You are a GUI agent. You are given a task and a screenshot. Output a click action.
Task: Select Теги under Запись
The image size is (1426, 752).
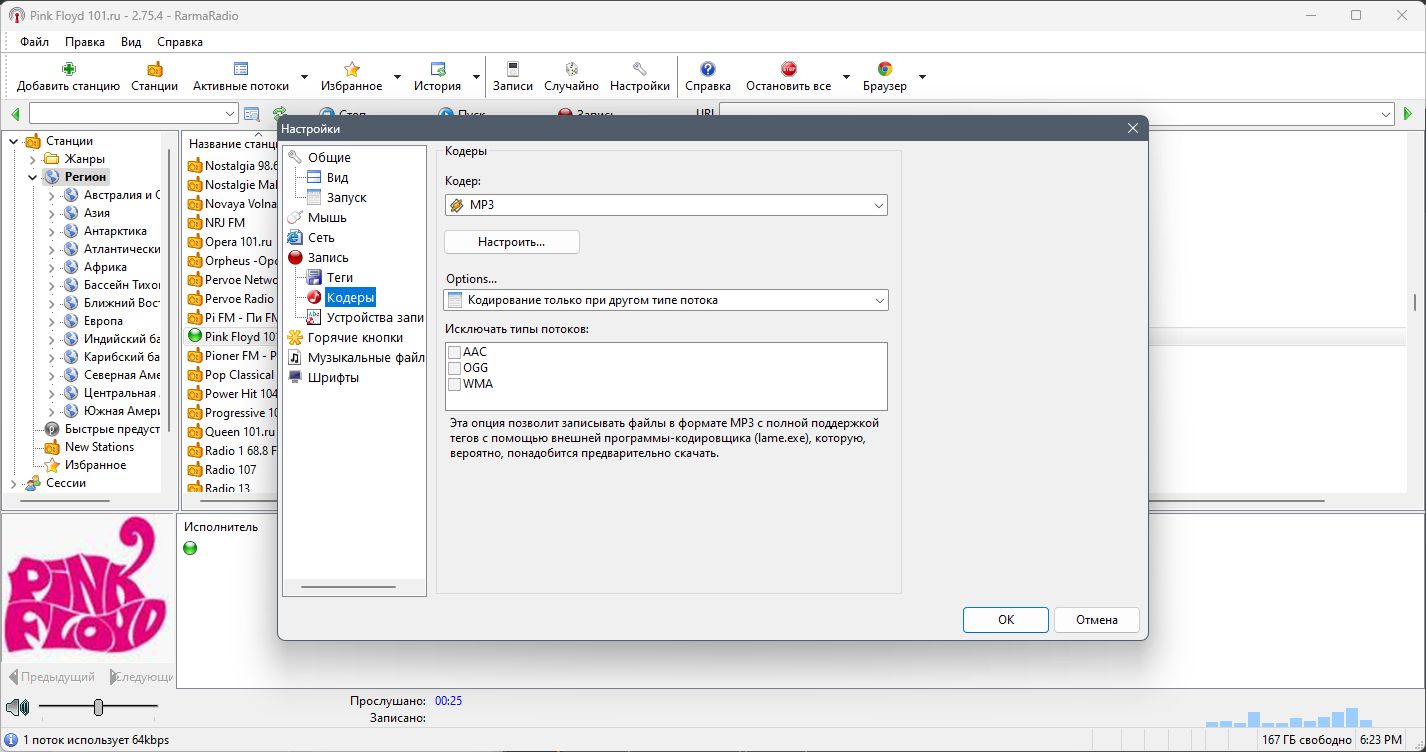point(340,277)
